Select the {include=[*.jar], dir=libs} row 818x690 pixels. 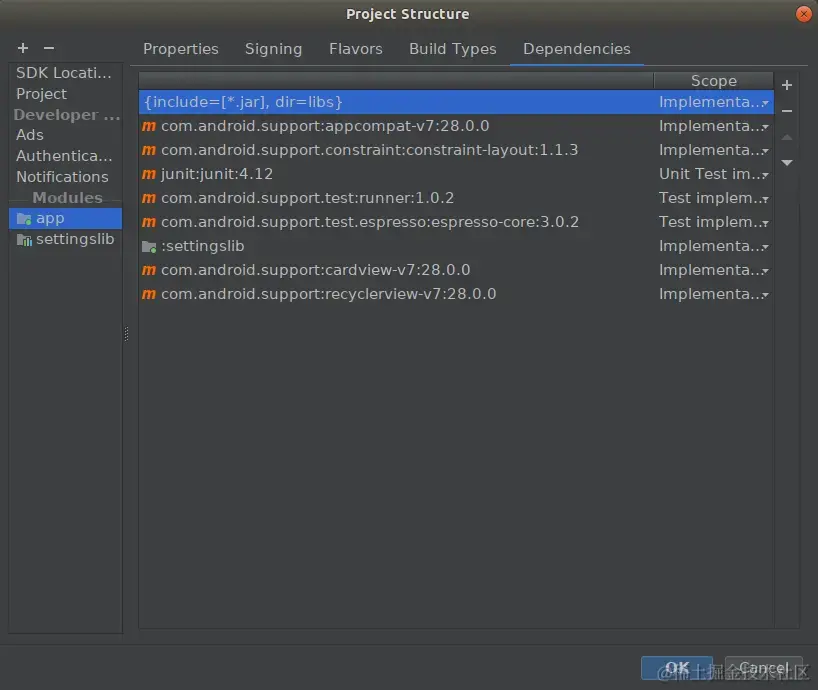point(456,102)
